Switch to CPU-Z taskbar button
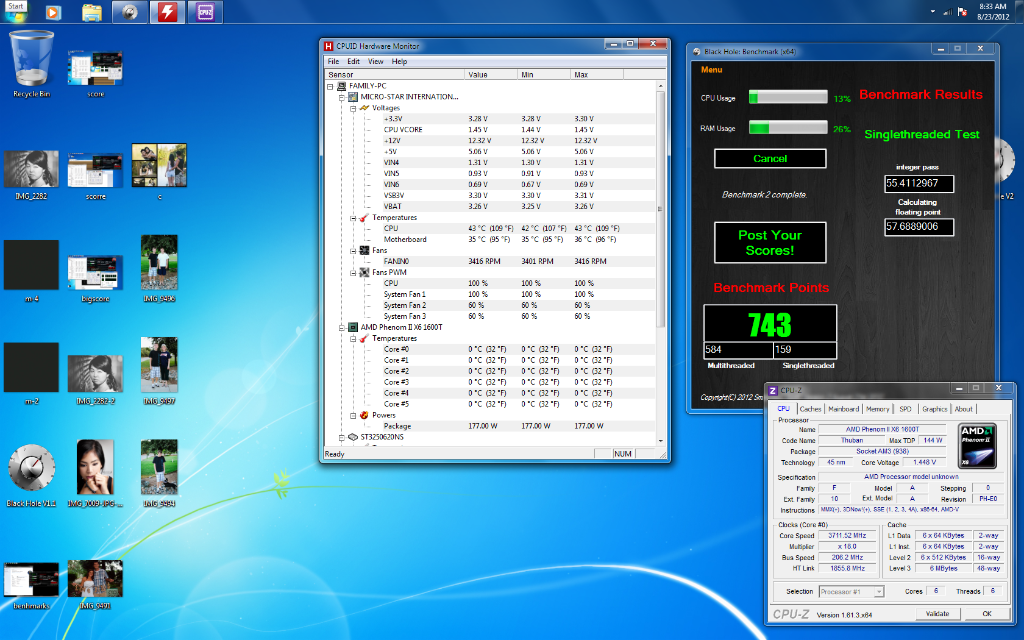This screenshot has width=1024, height=640. 205,12
